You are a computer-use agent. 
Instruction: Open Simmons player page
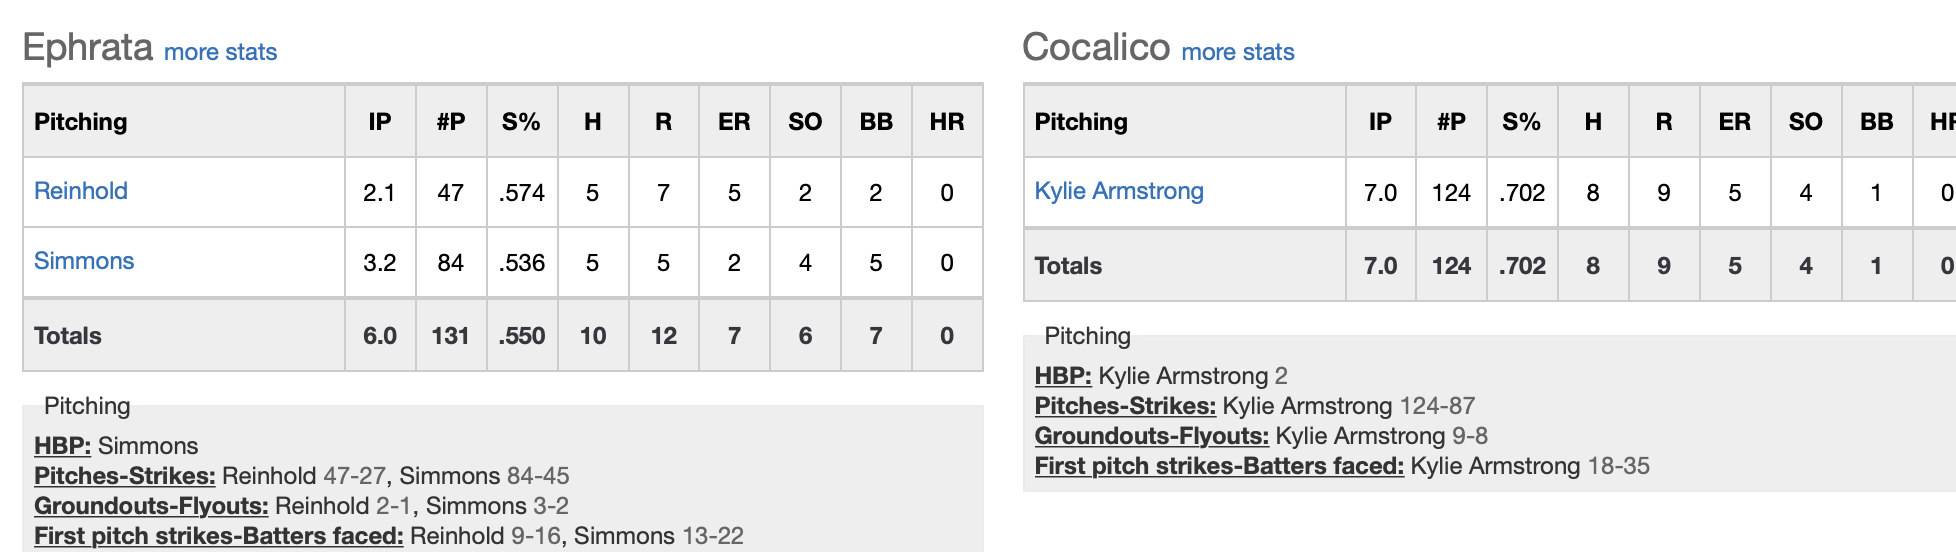pos(84,261)
